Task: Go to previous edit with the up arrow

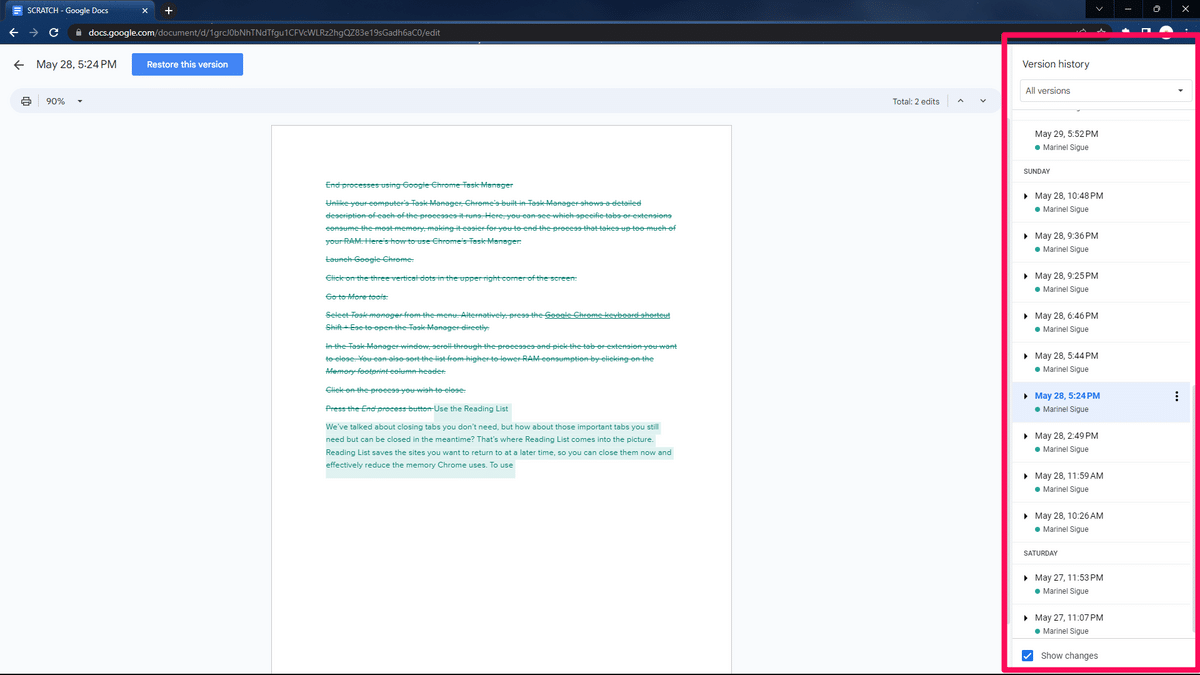Action: click(x=960, y=101)
